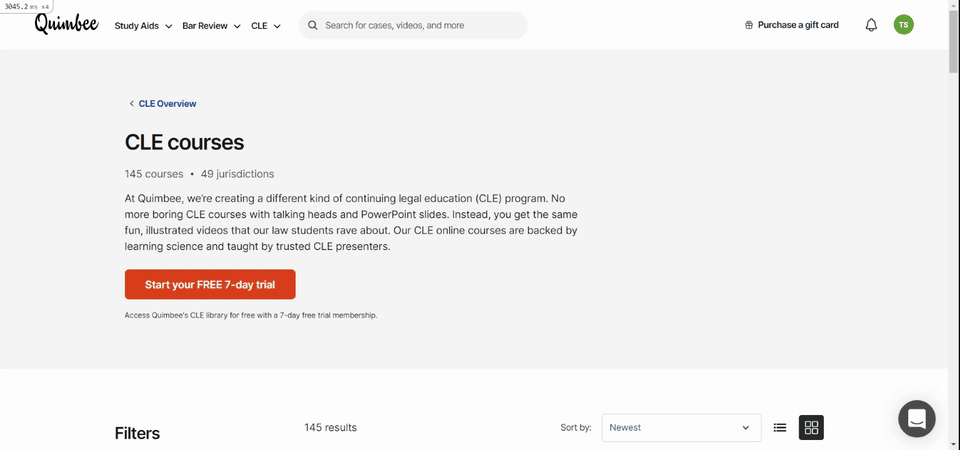Click the gift card icon
The height and width of the screenshot is (450, 960).
[749, 25]
